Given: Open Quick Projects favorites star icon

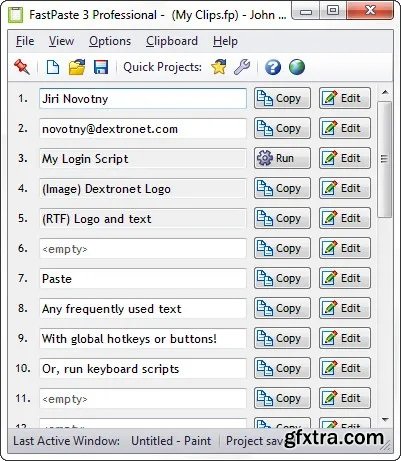Looking at the screenshot, I should (x=219, y=67).
